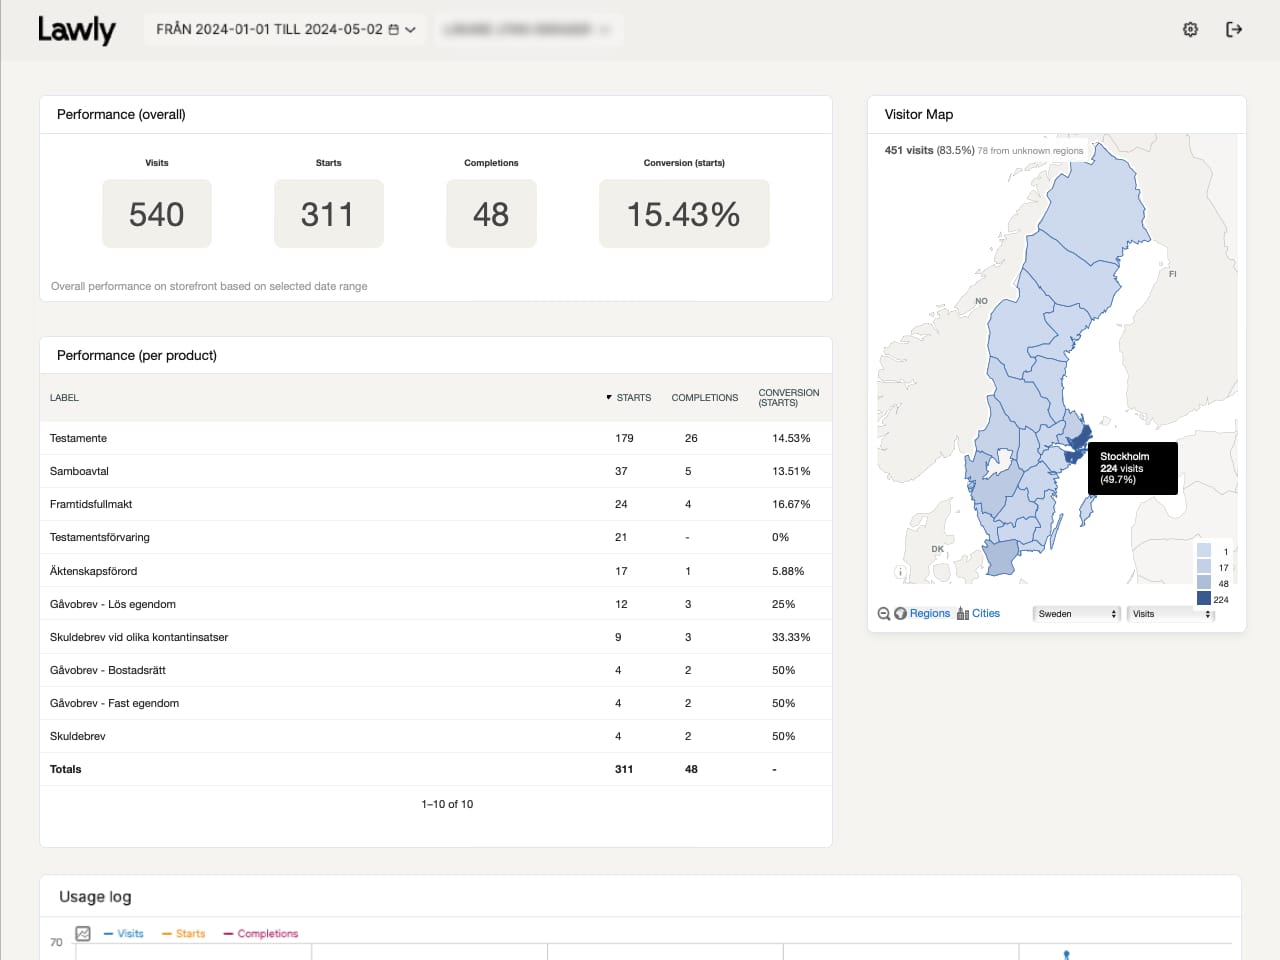Sort table by the Completions column header
The height and width of the screenshot is (960, 1280).
(704, 398)
